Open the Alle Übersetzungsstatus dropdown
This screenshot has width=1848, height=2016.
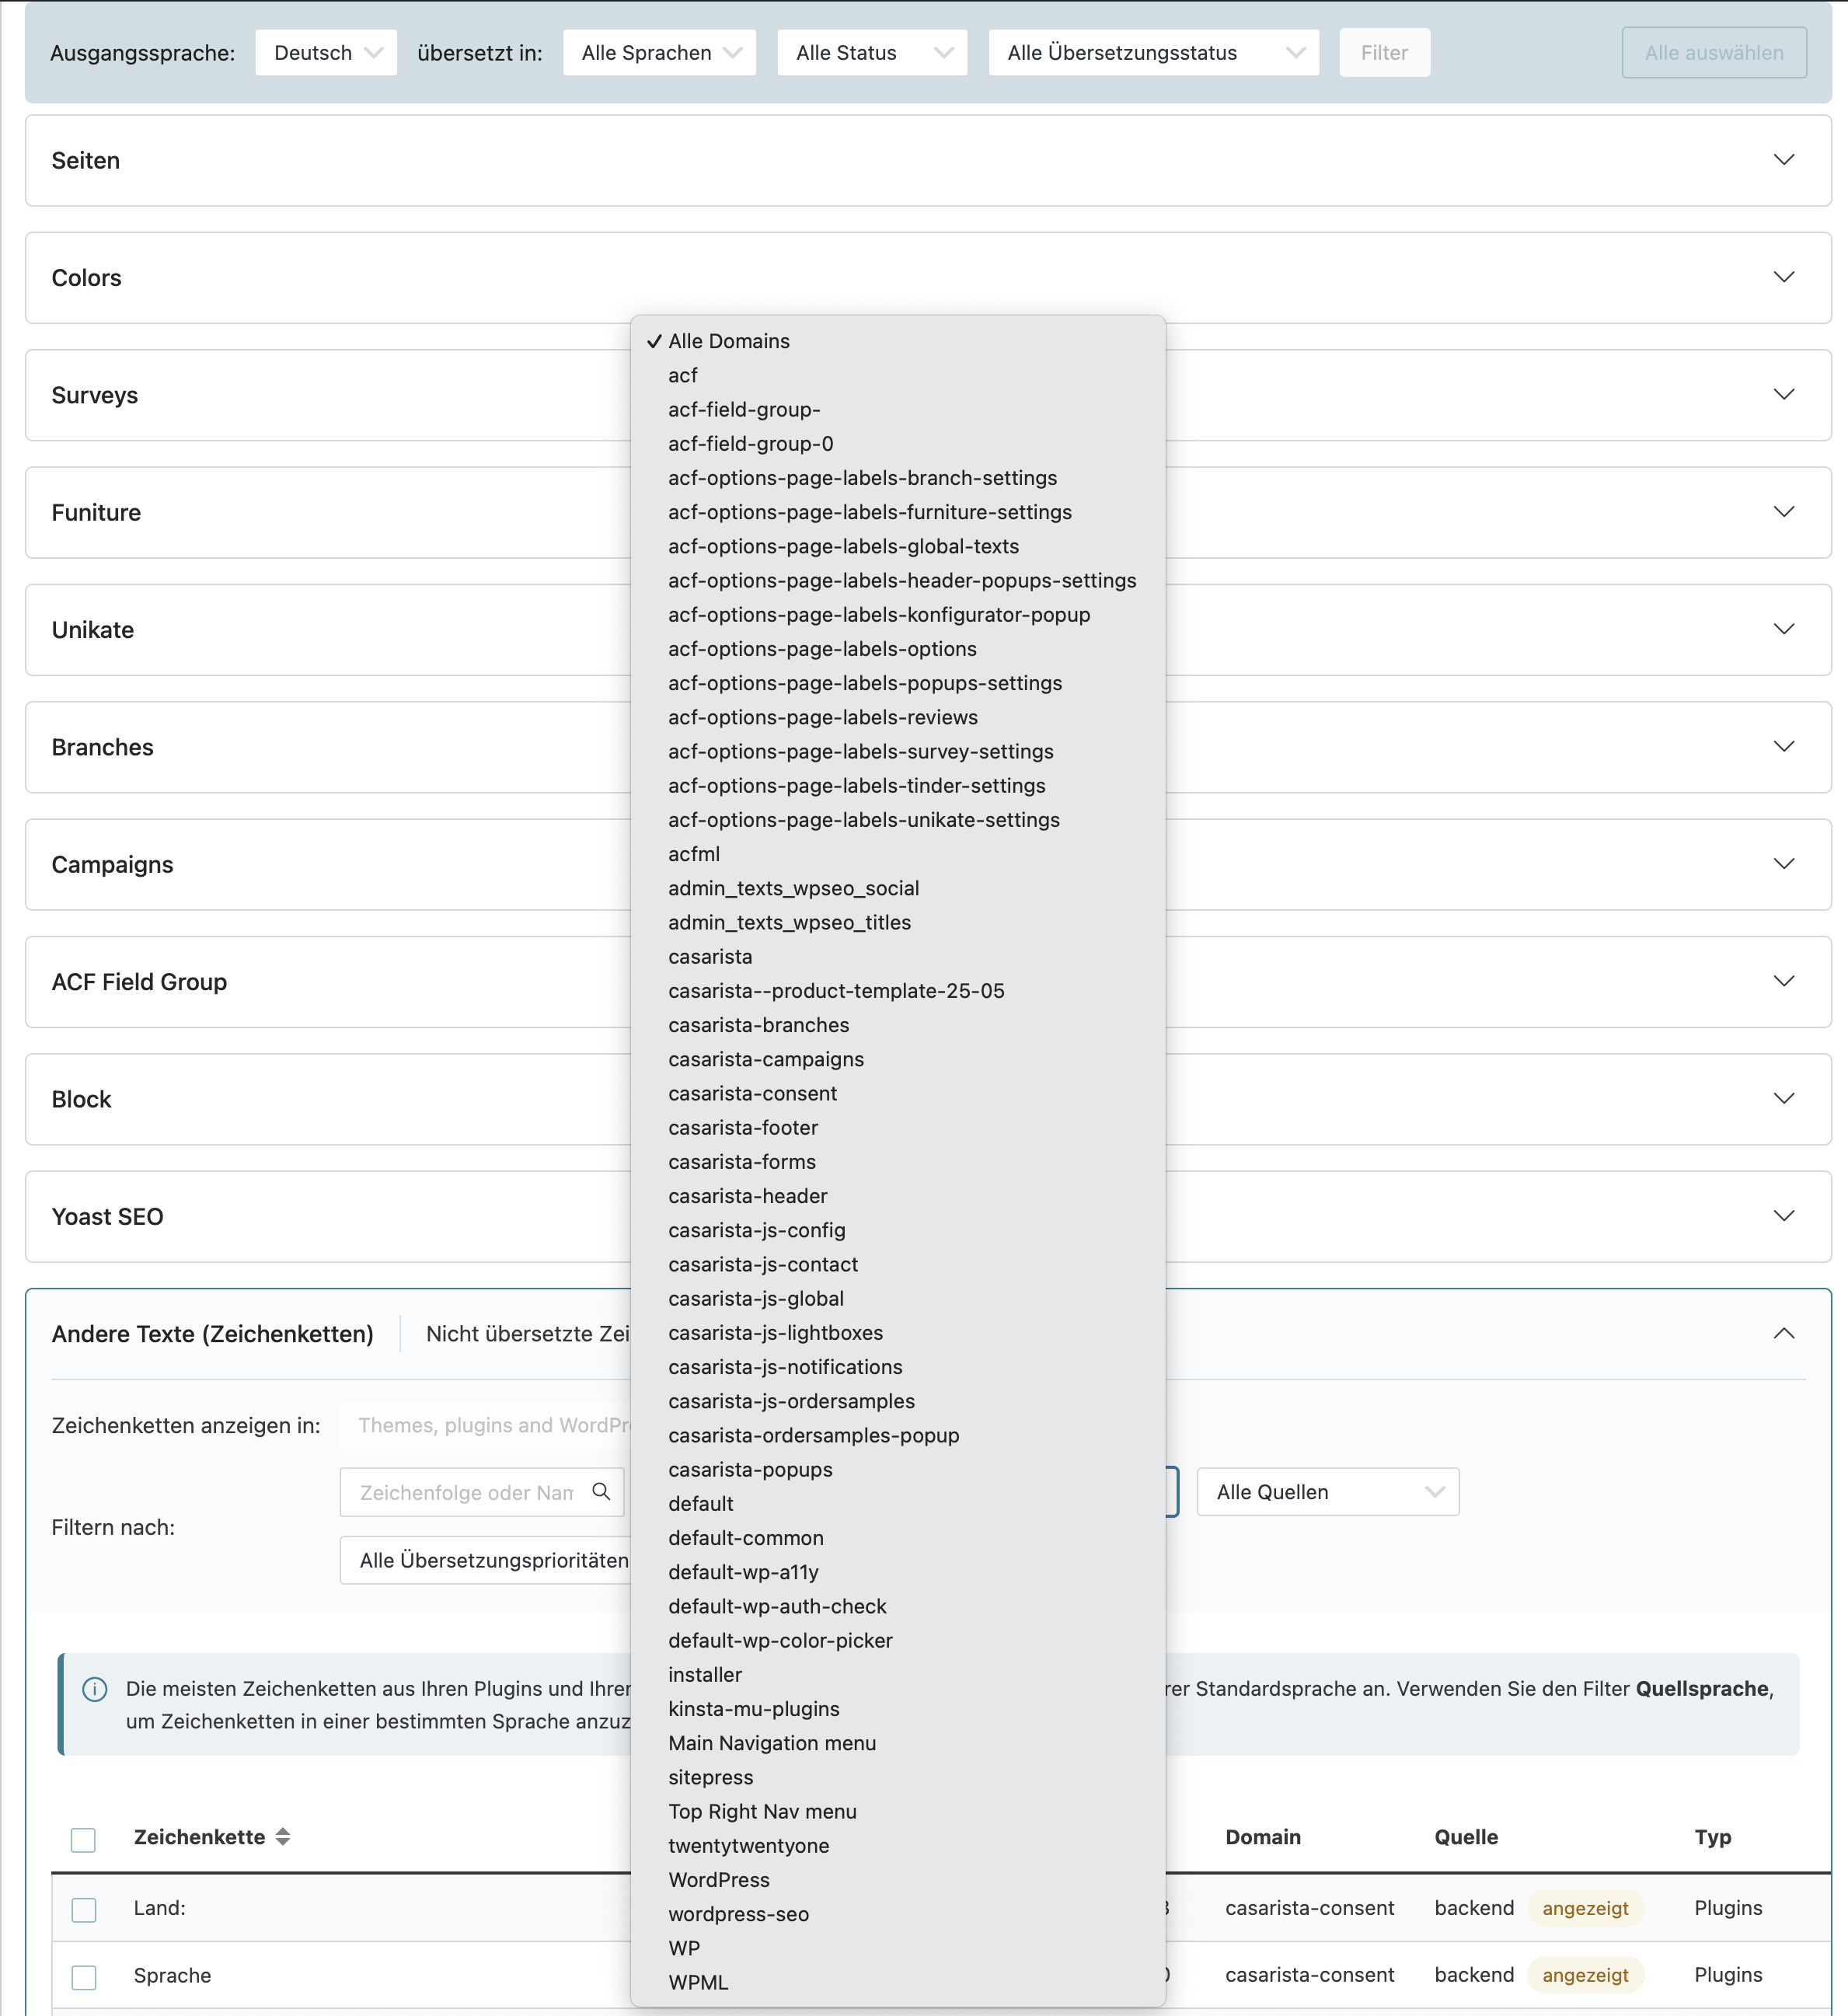(1153, 53)
